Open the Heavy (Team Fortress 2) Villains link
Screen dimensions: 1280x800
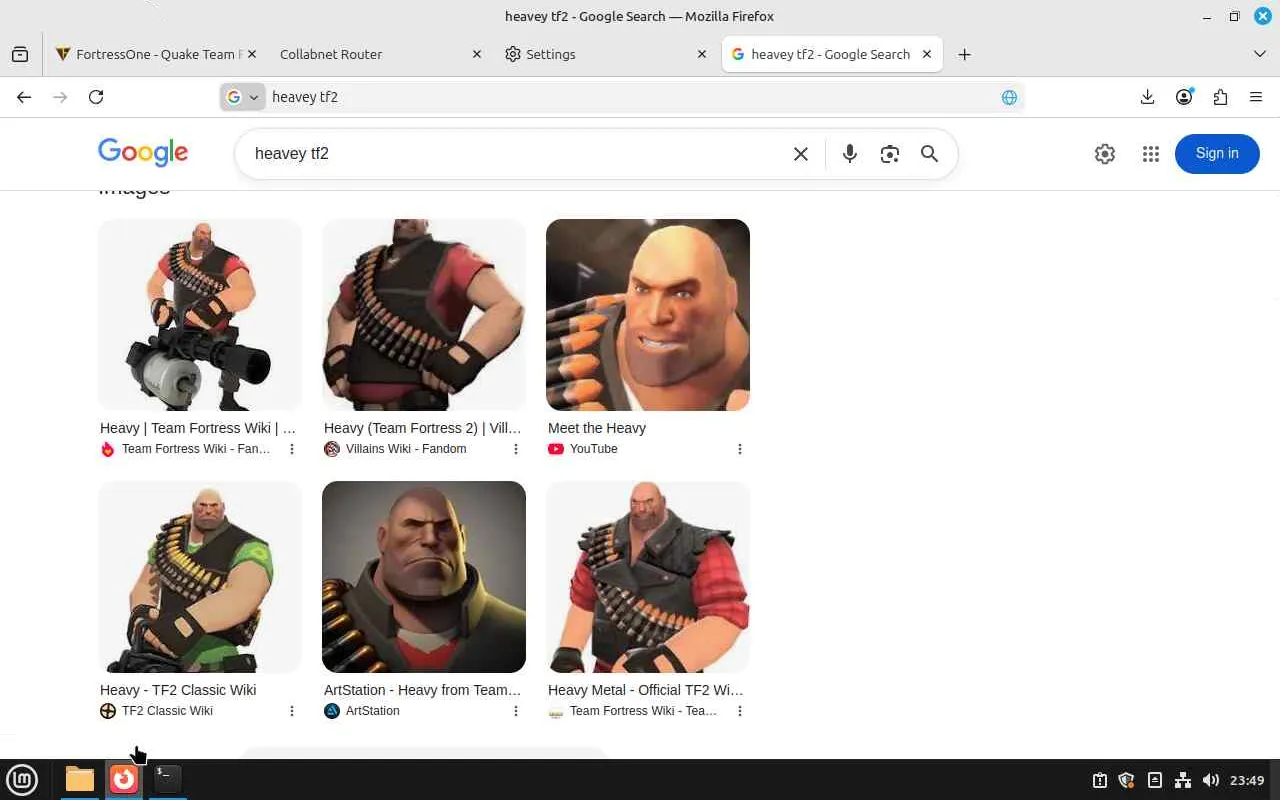tap(422, 428)
